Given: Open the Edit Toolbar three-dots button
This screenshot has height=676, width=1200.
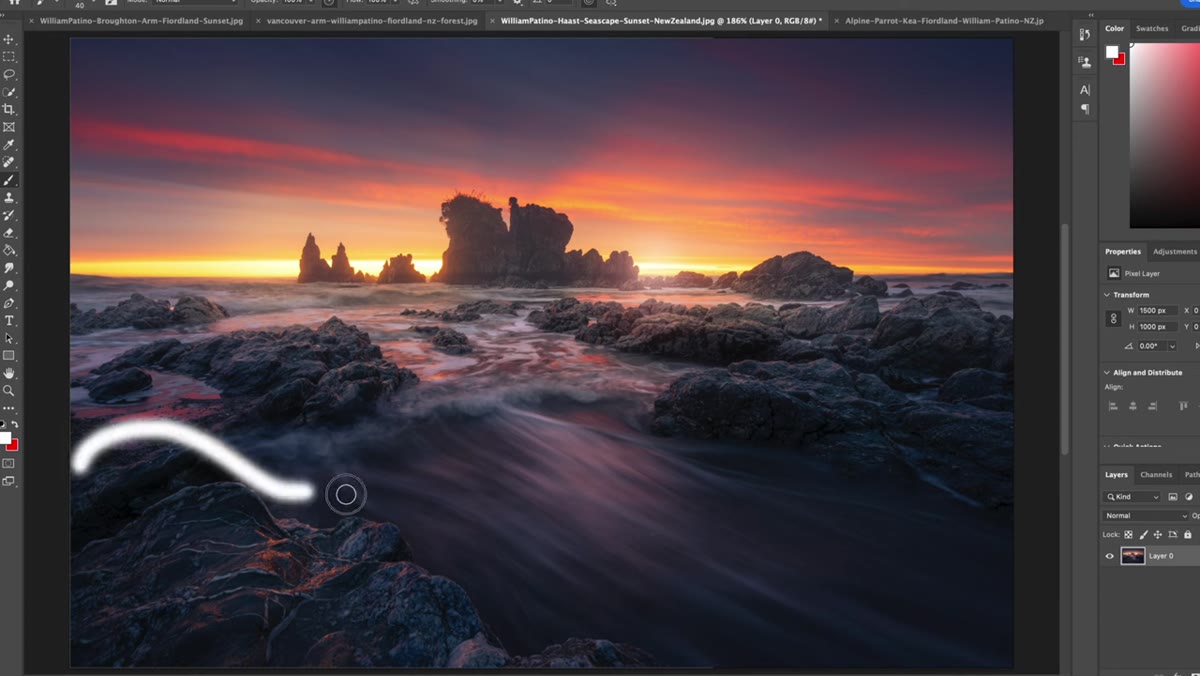Looking at the screenshot, I should 9,408.
